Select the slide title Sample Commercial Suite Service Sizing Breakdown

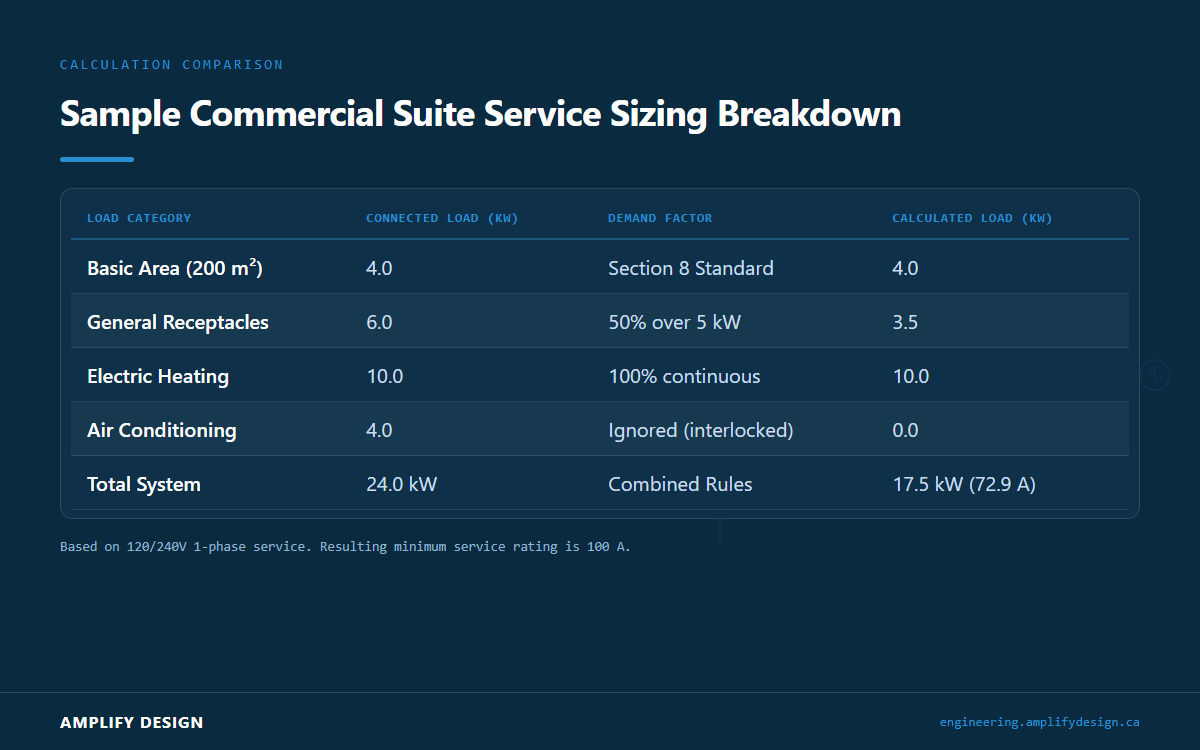pyautogui.click(x=480, y=113)
